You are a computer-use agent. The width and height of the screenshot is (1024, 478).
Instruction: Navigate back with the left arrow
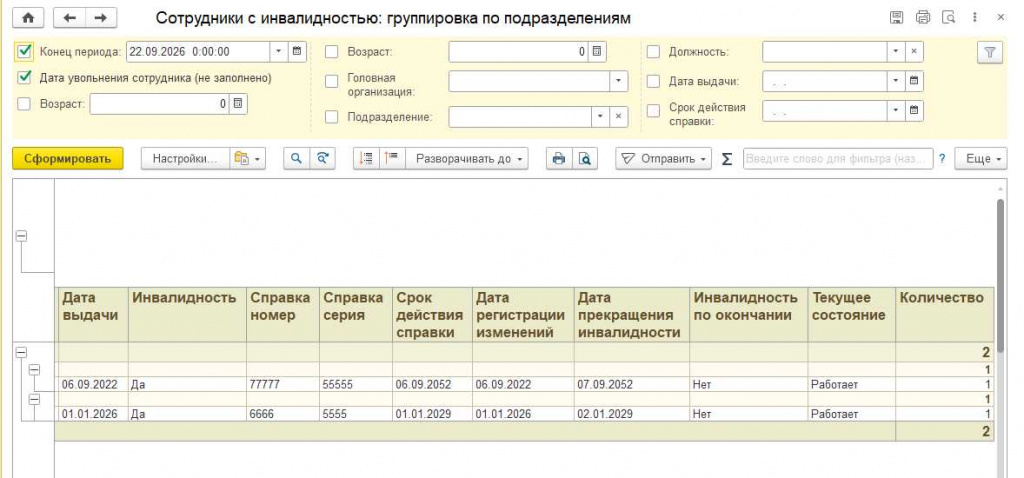[69, 18]
